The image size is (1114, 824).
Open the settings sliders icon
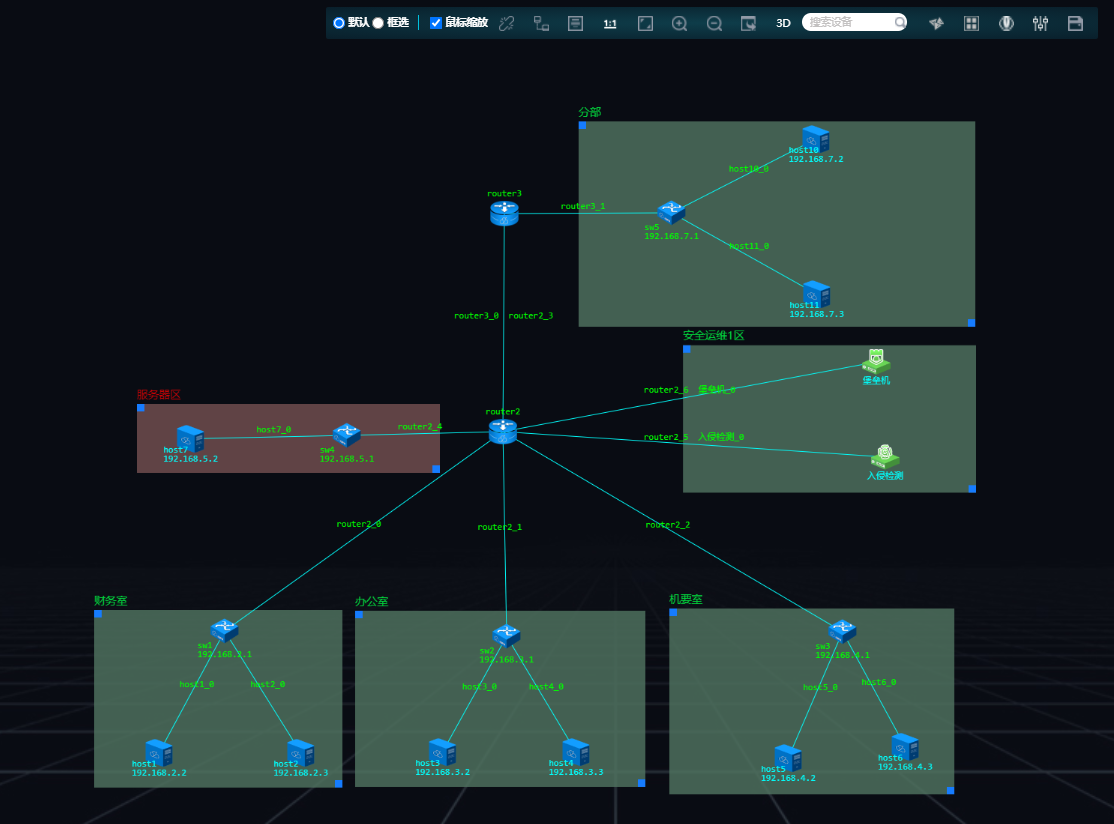pyautogui.click(x=1040, y=23)
